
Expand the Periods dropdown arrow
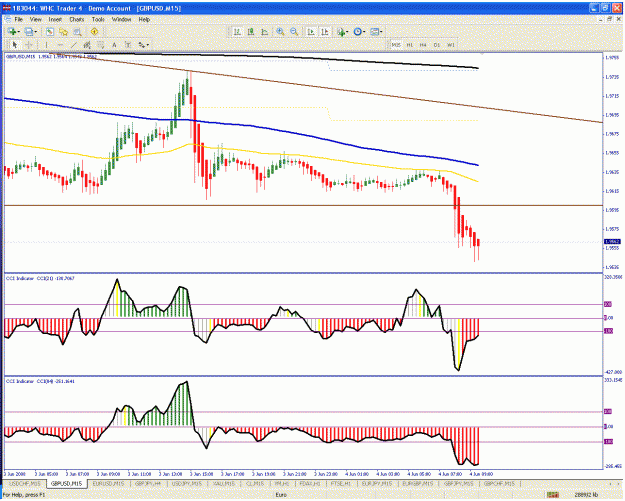[364, 32]
